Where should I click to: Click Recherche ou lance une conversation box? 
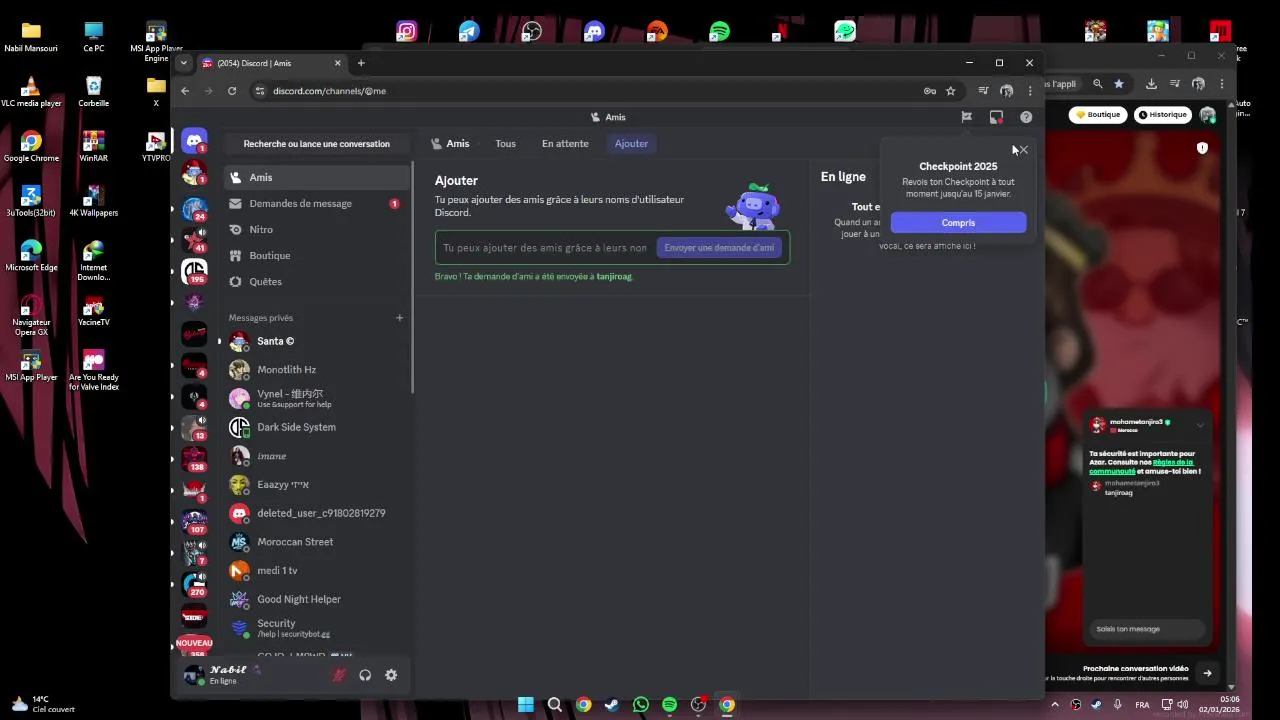(316, 144)
